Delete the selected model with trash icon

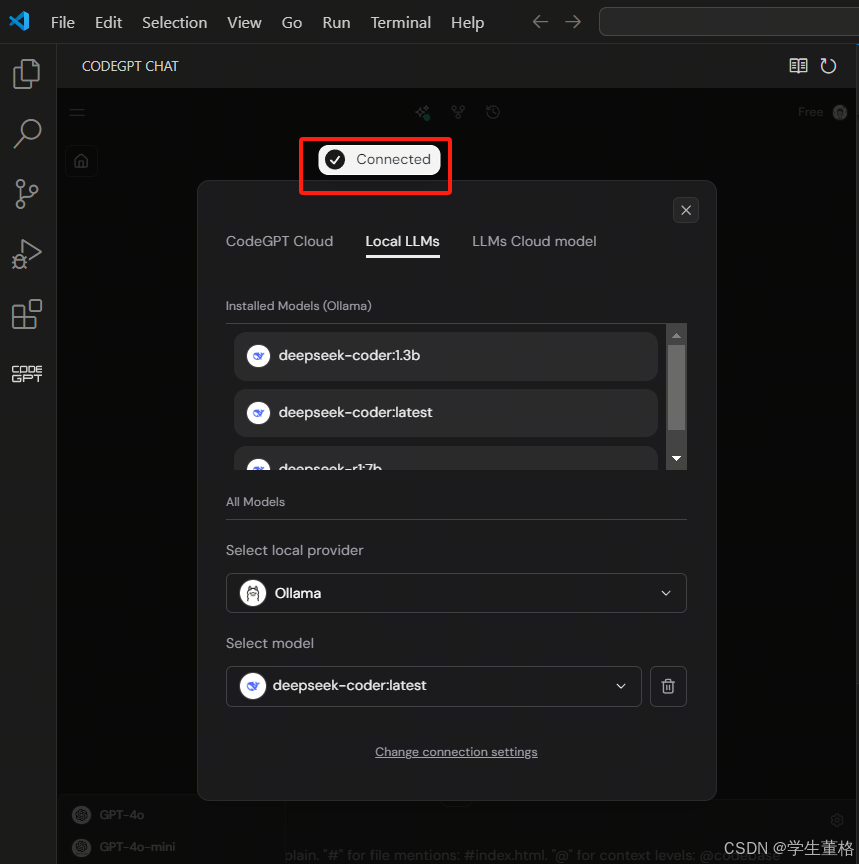coord(668,686)
